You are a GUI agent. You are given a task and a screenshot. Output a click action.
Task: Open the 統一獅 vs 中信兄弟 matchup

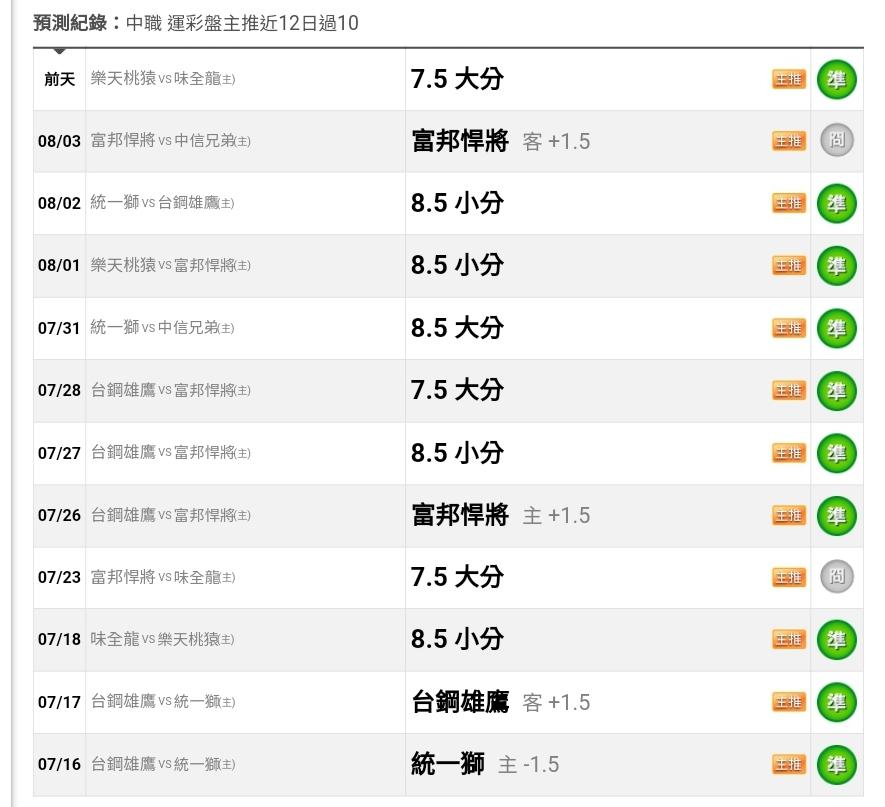pyautogui.click(x=163, y=327)
